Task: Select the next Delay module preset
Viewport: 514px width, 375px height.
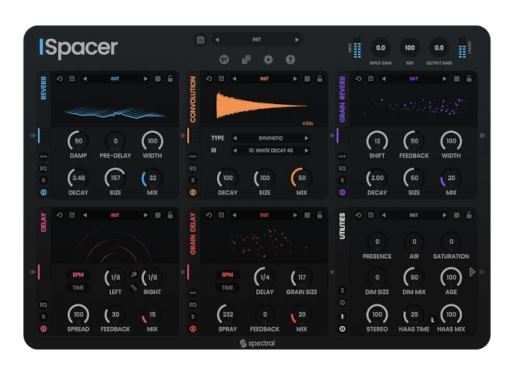Action: coord(146,215)
